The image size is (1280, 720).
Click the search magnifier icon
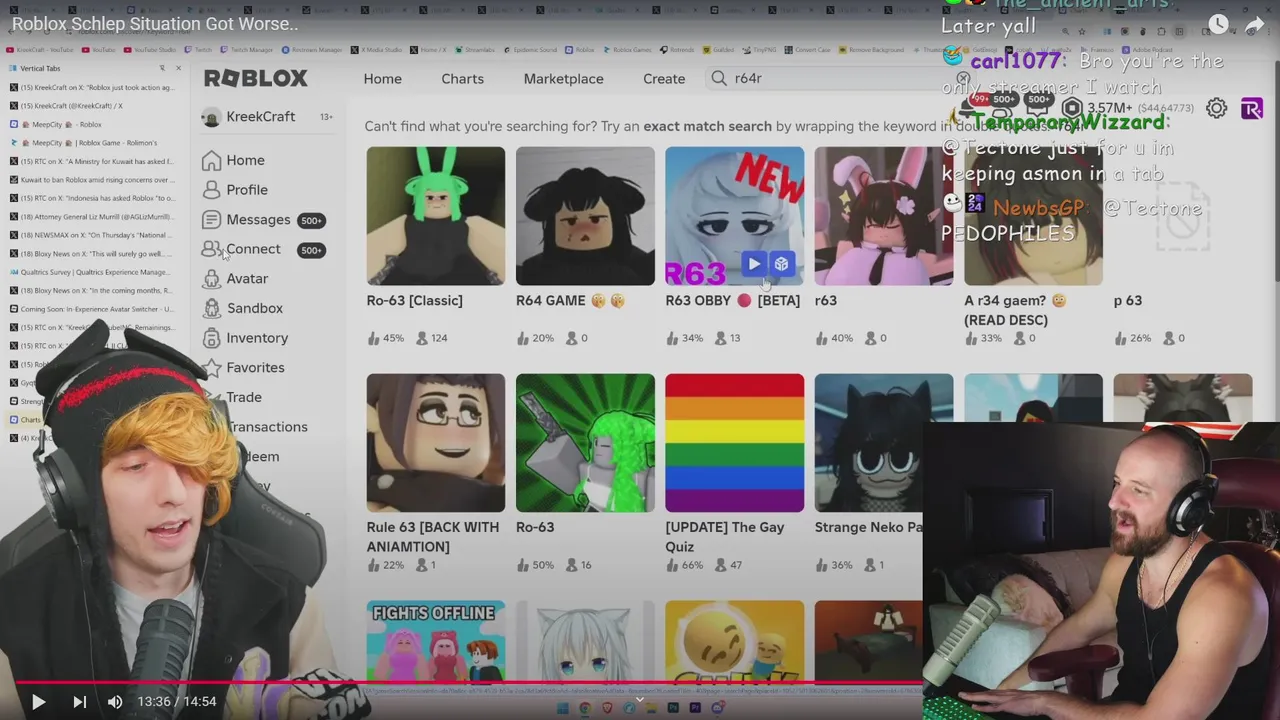719,78
